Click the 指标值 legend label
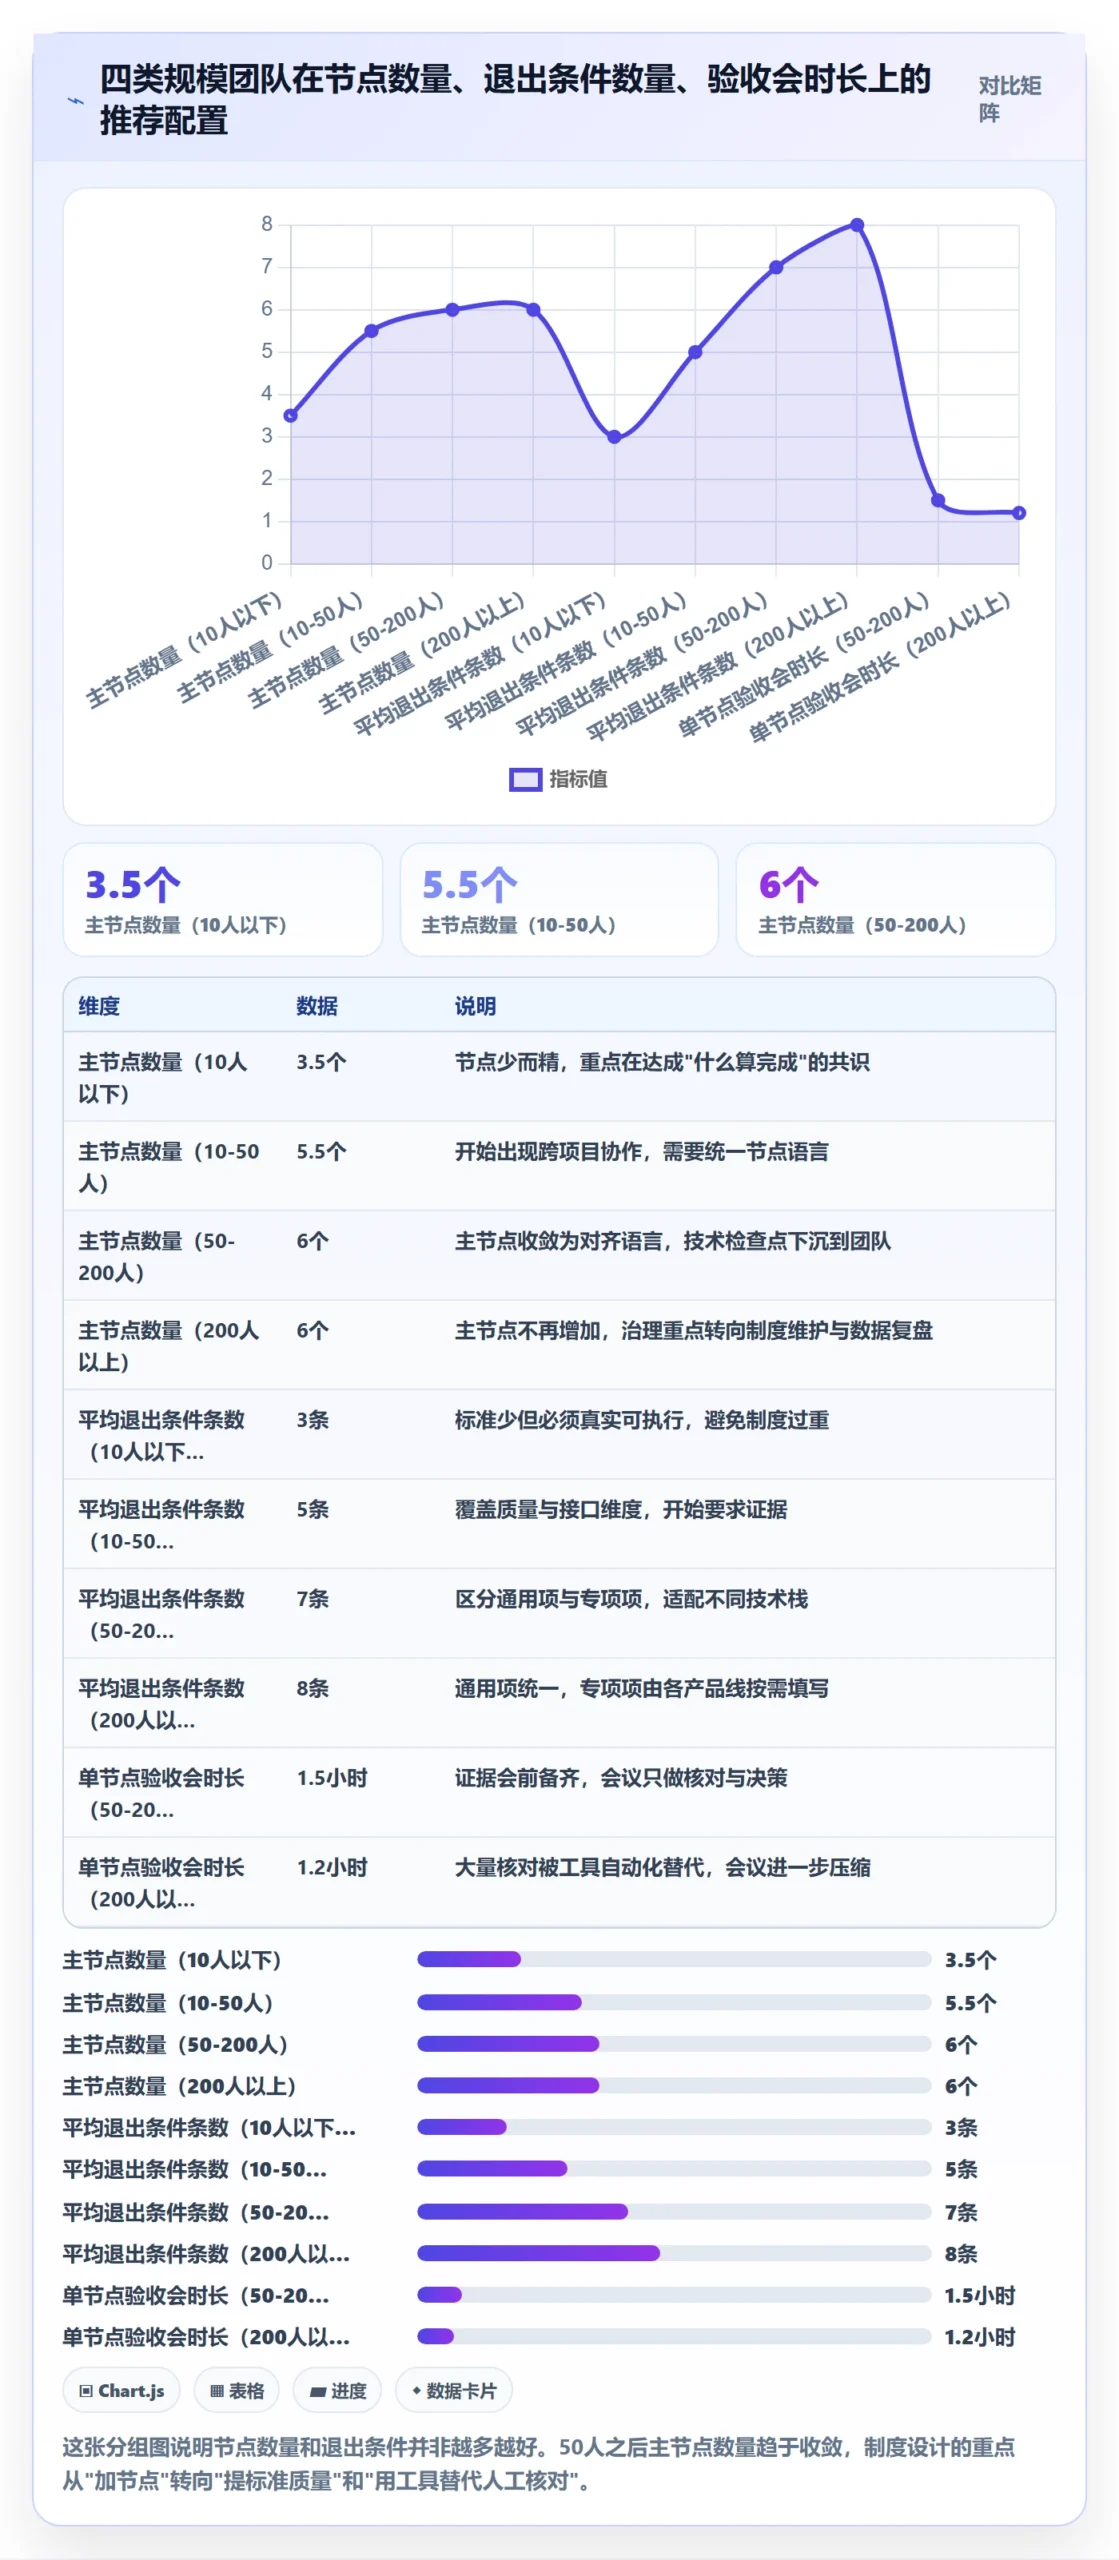 (578, 779)
